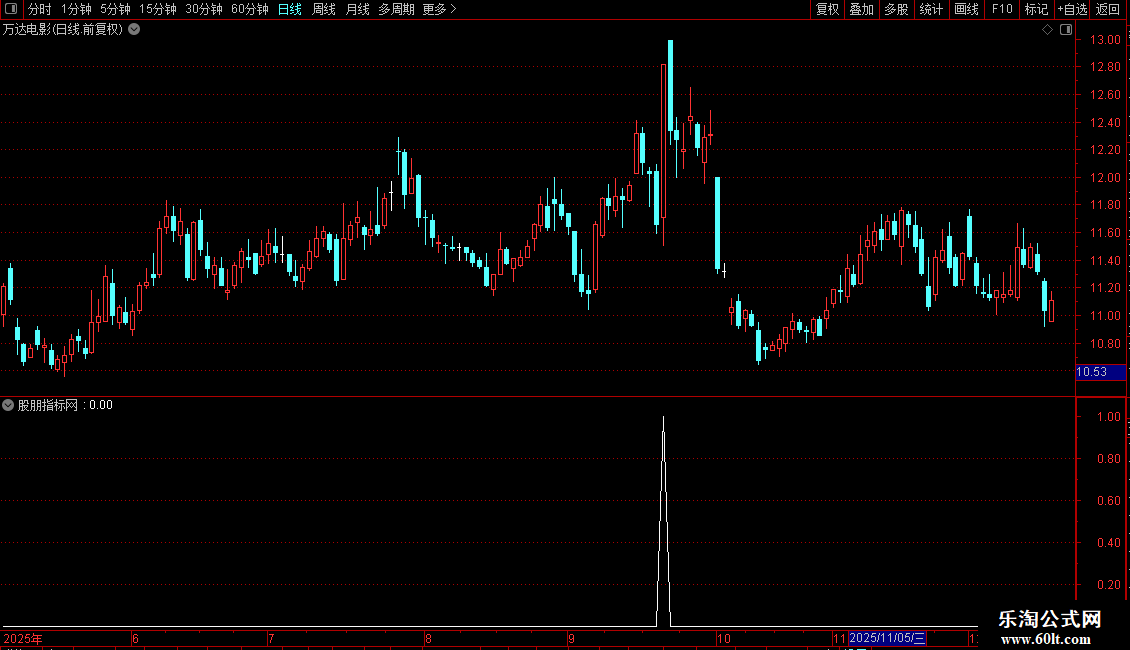
Task: Click month 7 on the timeline
Action: 271,638
